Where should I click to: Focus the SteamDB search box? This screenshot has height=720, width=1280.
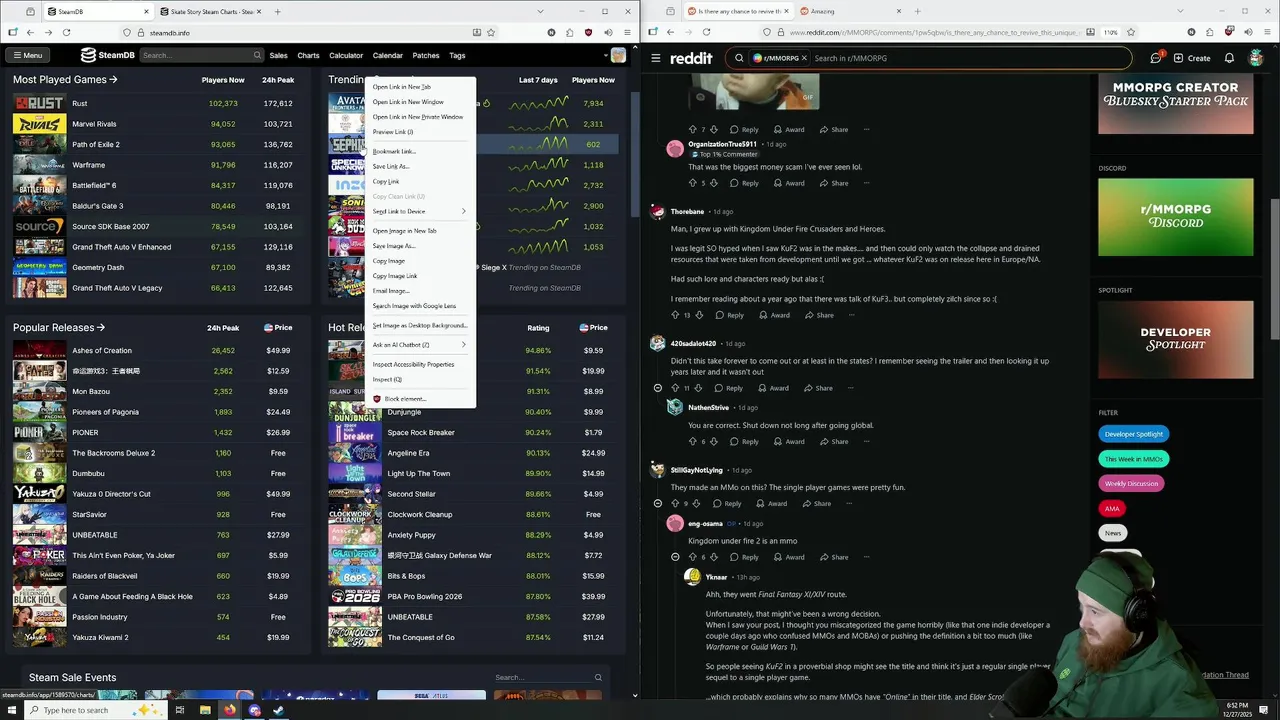(x=201, y=55)
